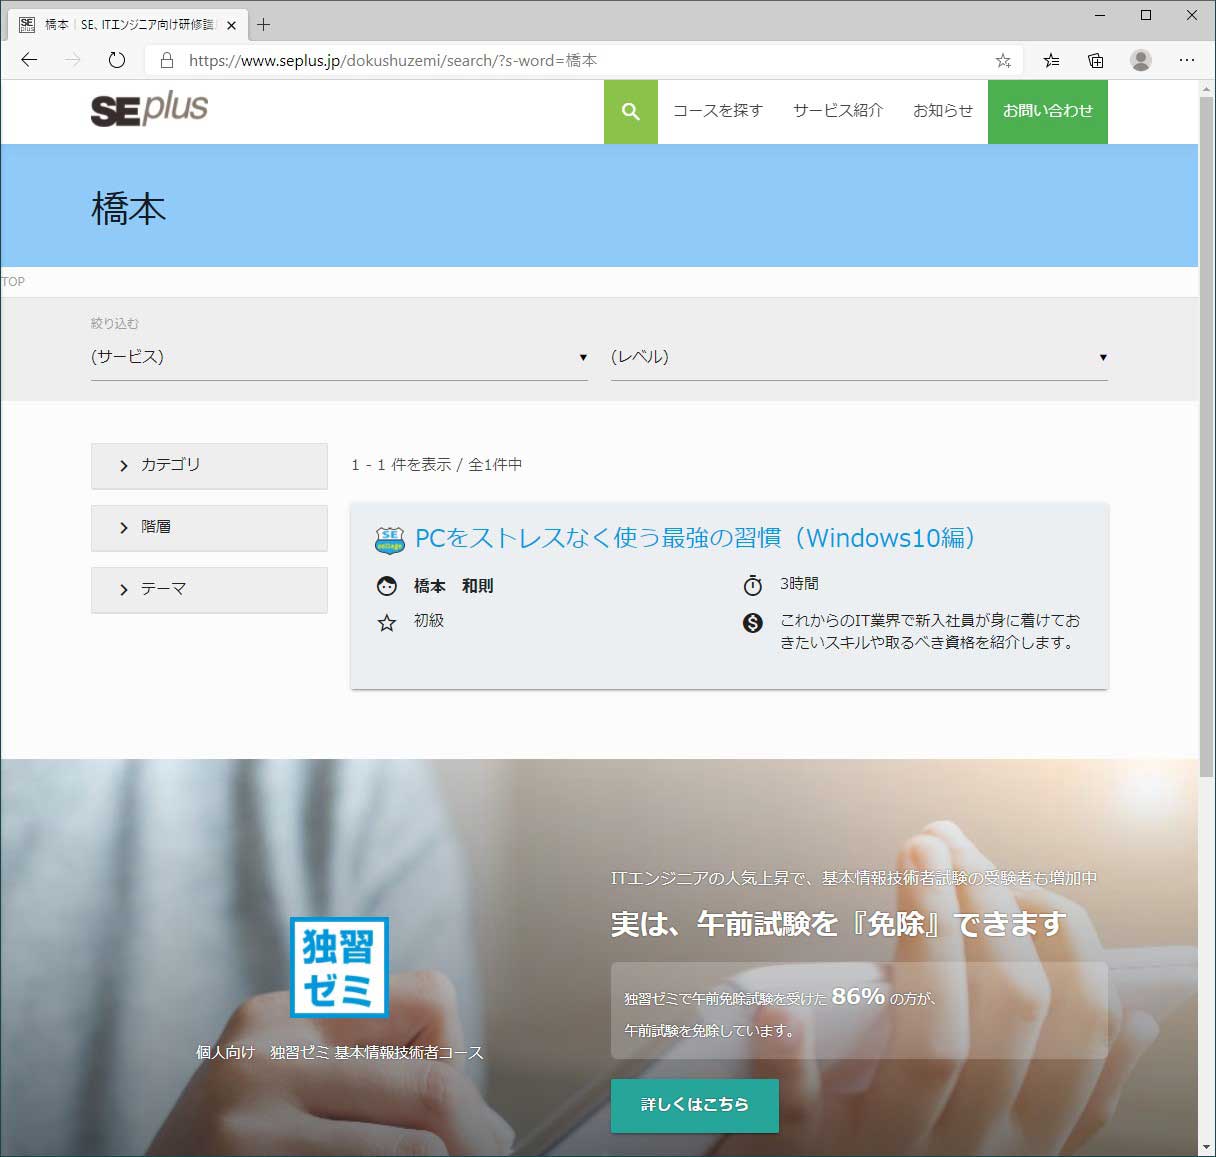Open the (レベル) filter dropdown
The height and width of the screenshot is (1157, 1216).
[x=859, y=357]
